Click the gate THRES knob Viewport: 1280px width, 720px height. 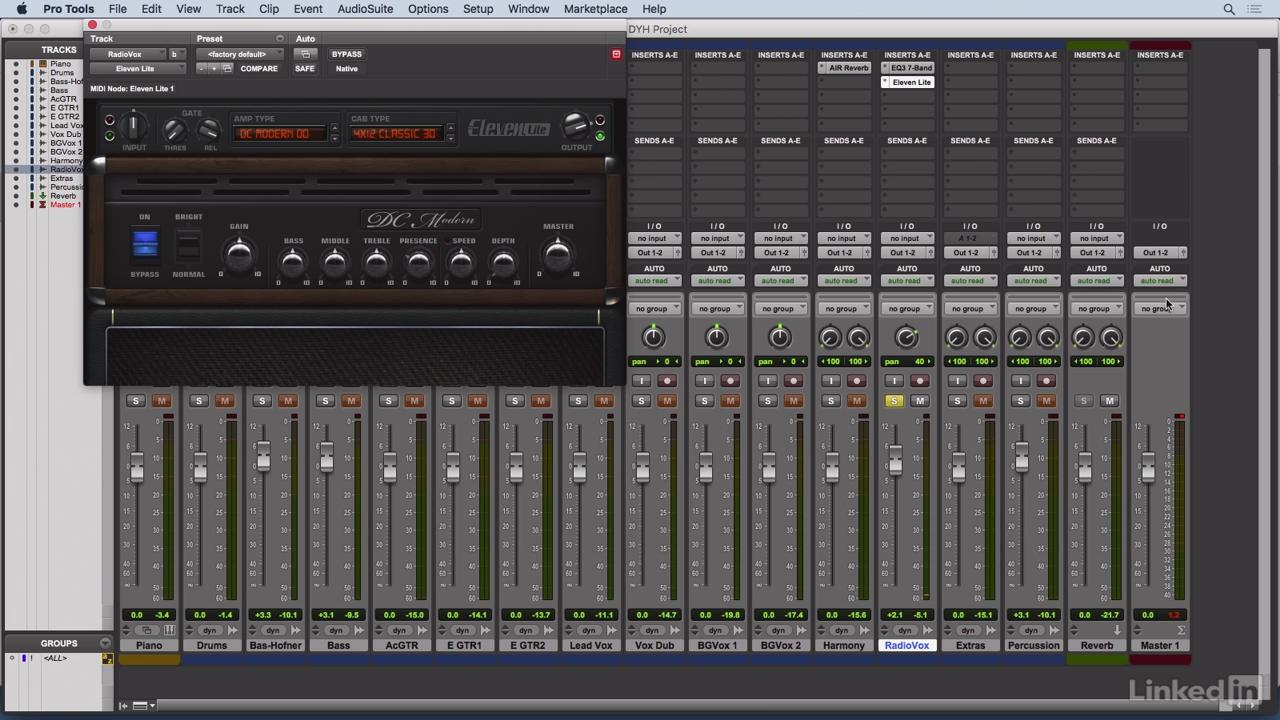pyautogui.click(x=174, y=131)
